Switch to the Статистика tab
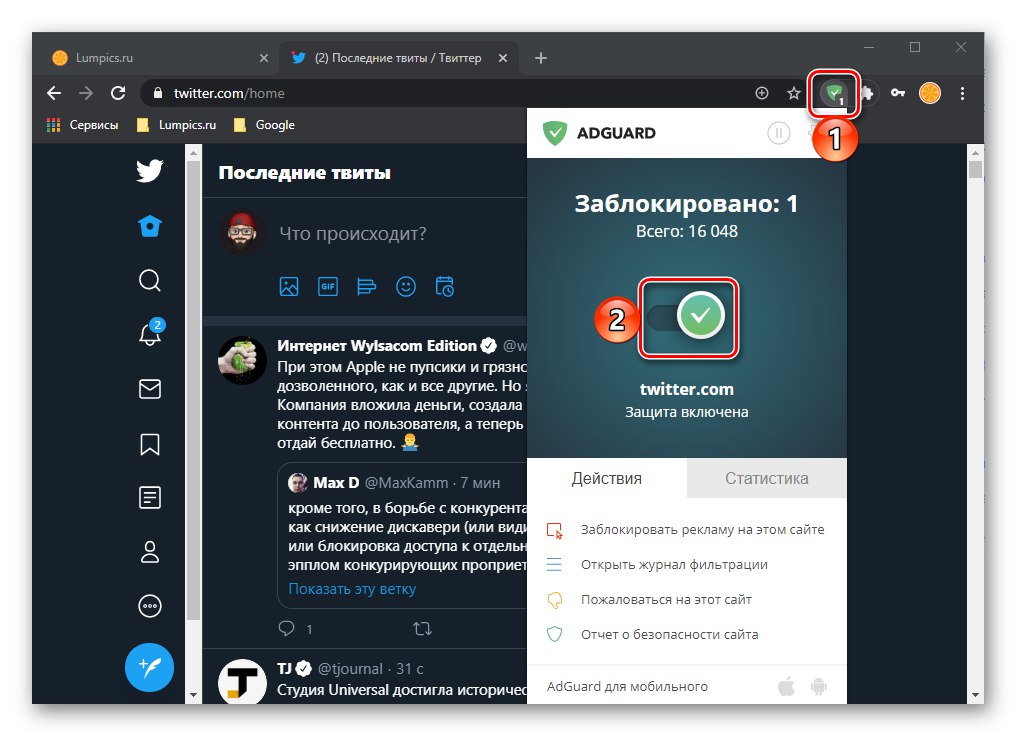The width and height of the screenshot is (1017, 736). tap(767, 479)
